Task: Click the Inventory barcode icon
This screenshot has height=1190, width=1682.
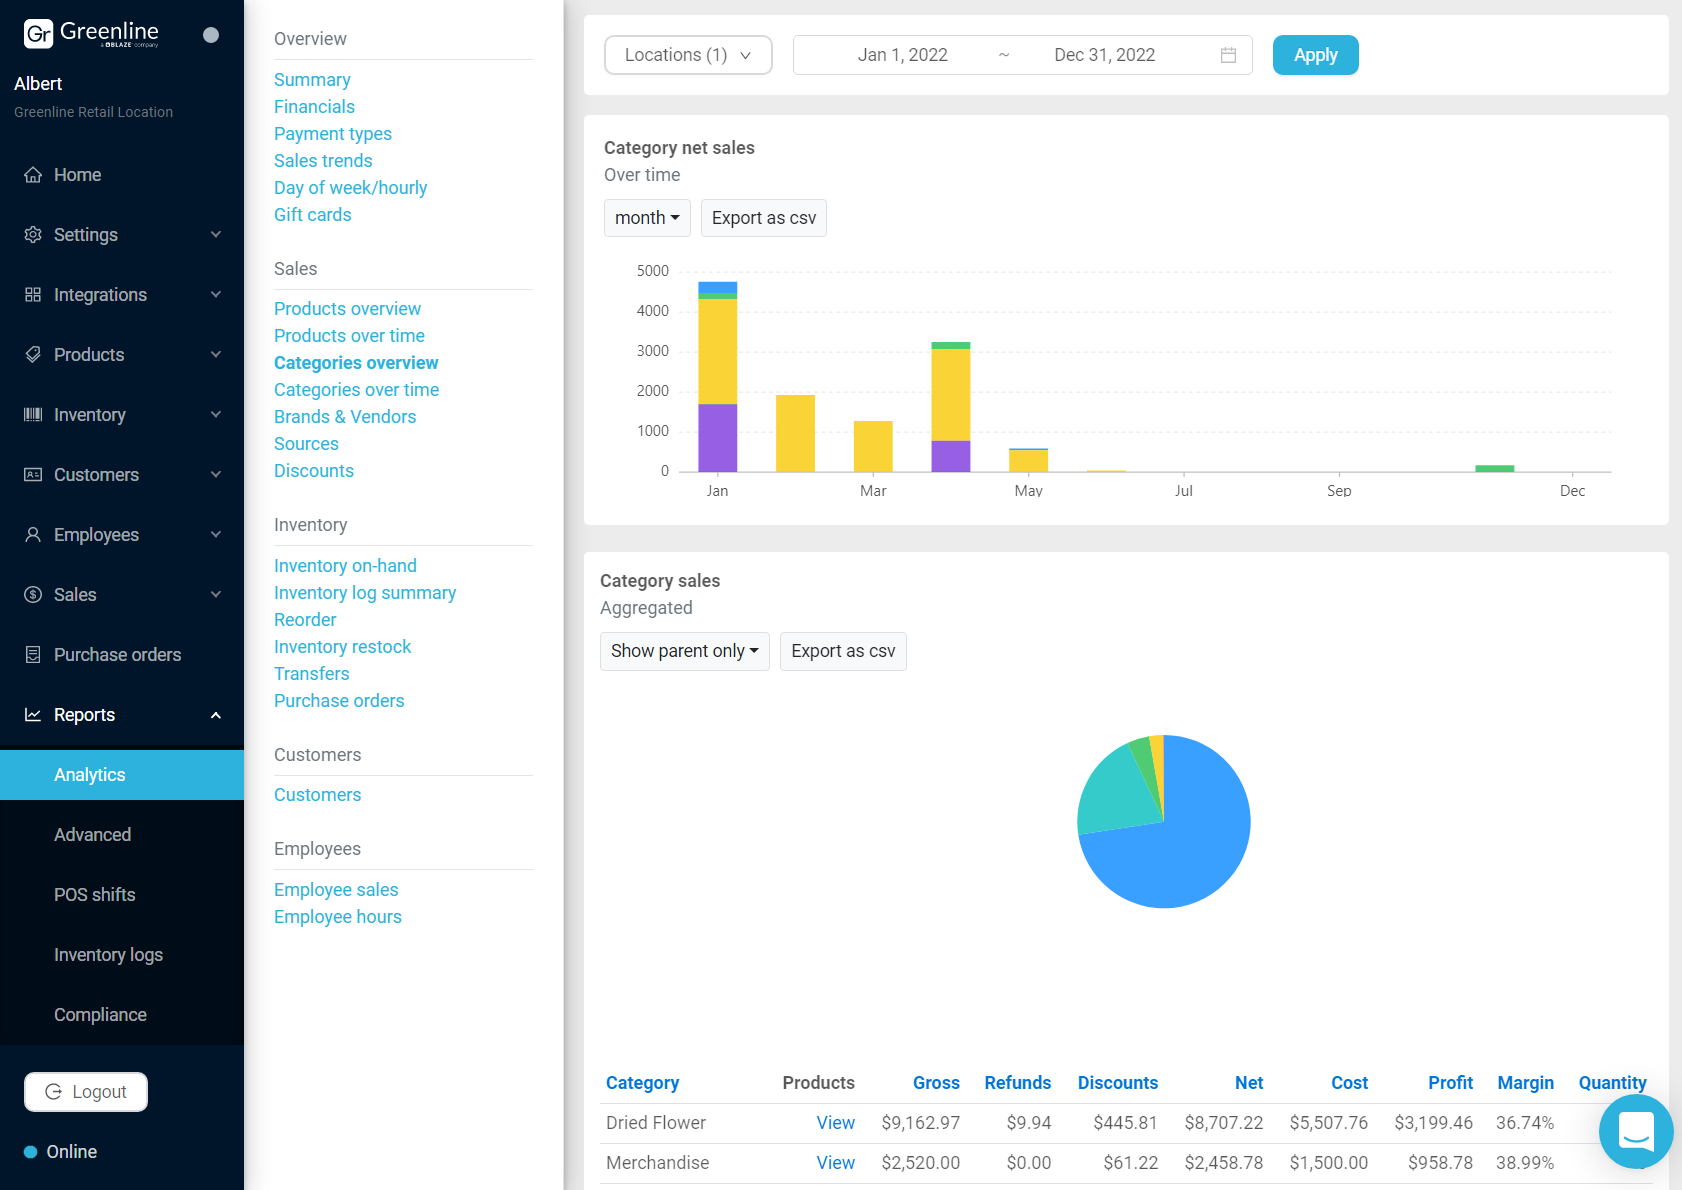Action: [33, 415]
